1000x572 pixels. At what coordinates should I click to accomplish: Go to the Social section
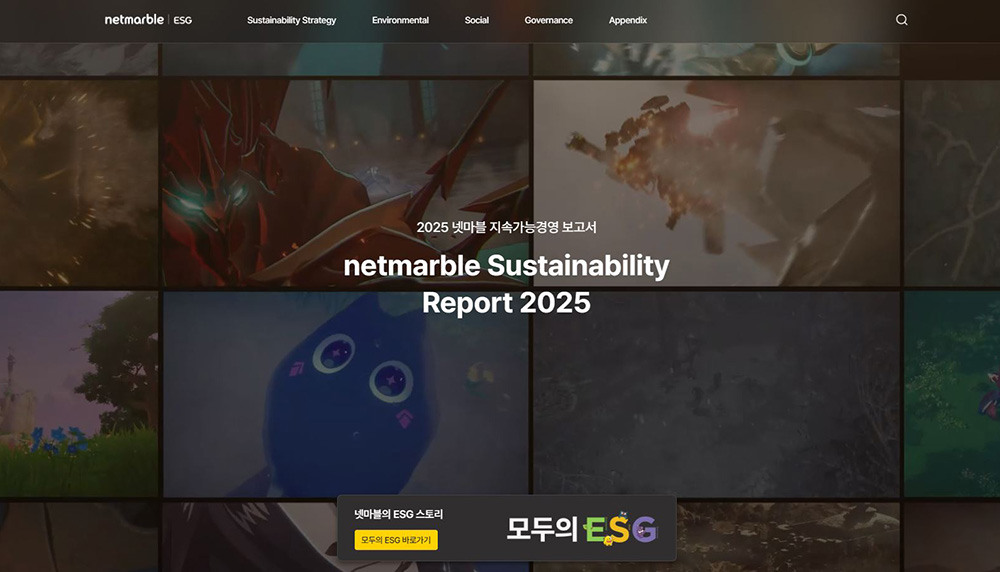(476, 20)
